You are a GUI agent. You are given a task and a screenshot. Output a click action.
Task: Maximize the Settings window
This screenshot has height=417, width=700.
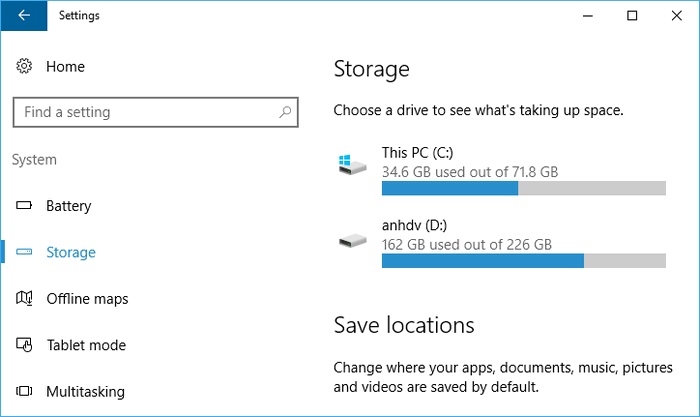(632, 16)
